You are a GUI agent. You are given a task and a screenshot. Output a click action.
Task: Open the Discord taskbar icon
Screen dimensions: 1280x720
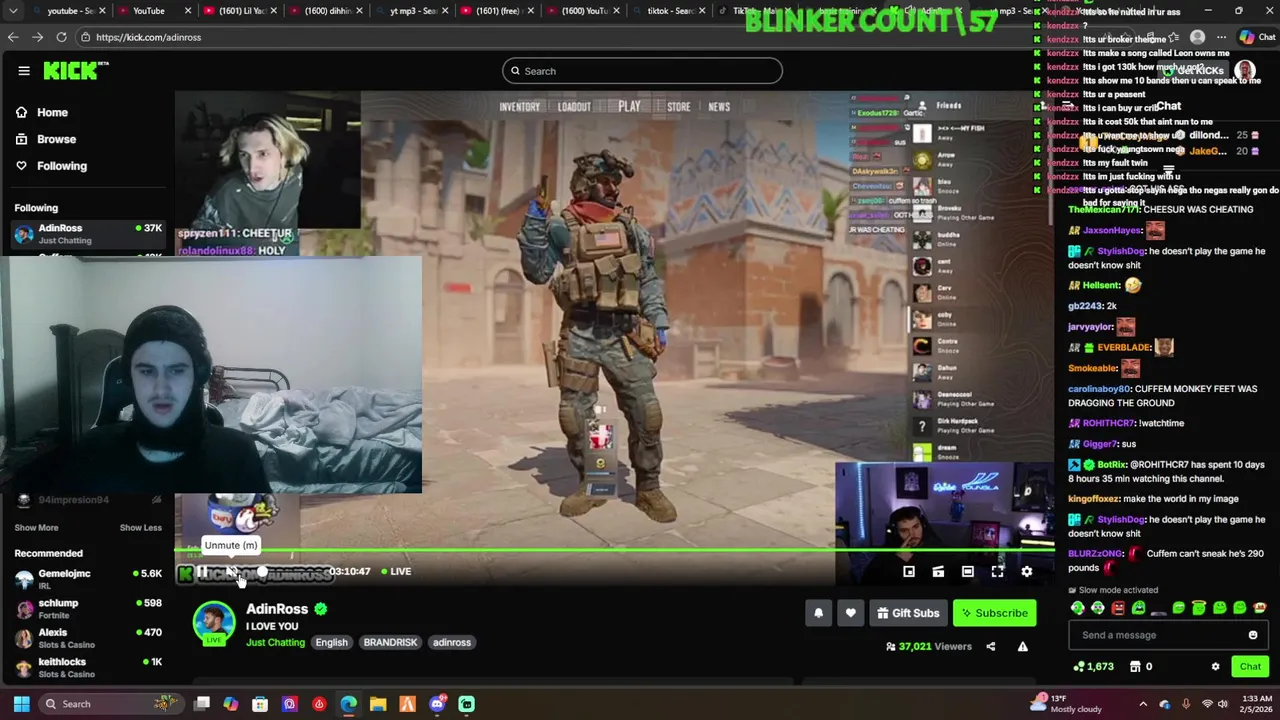click(x=437, y=704)
